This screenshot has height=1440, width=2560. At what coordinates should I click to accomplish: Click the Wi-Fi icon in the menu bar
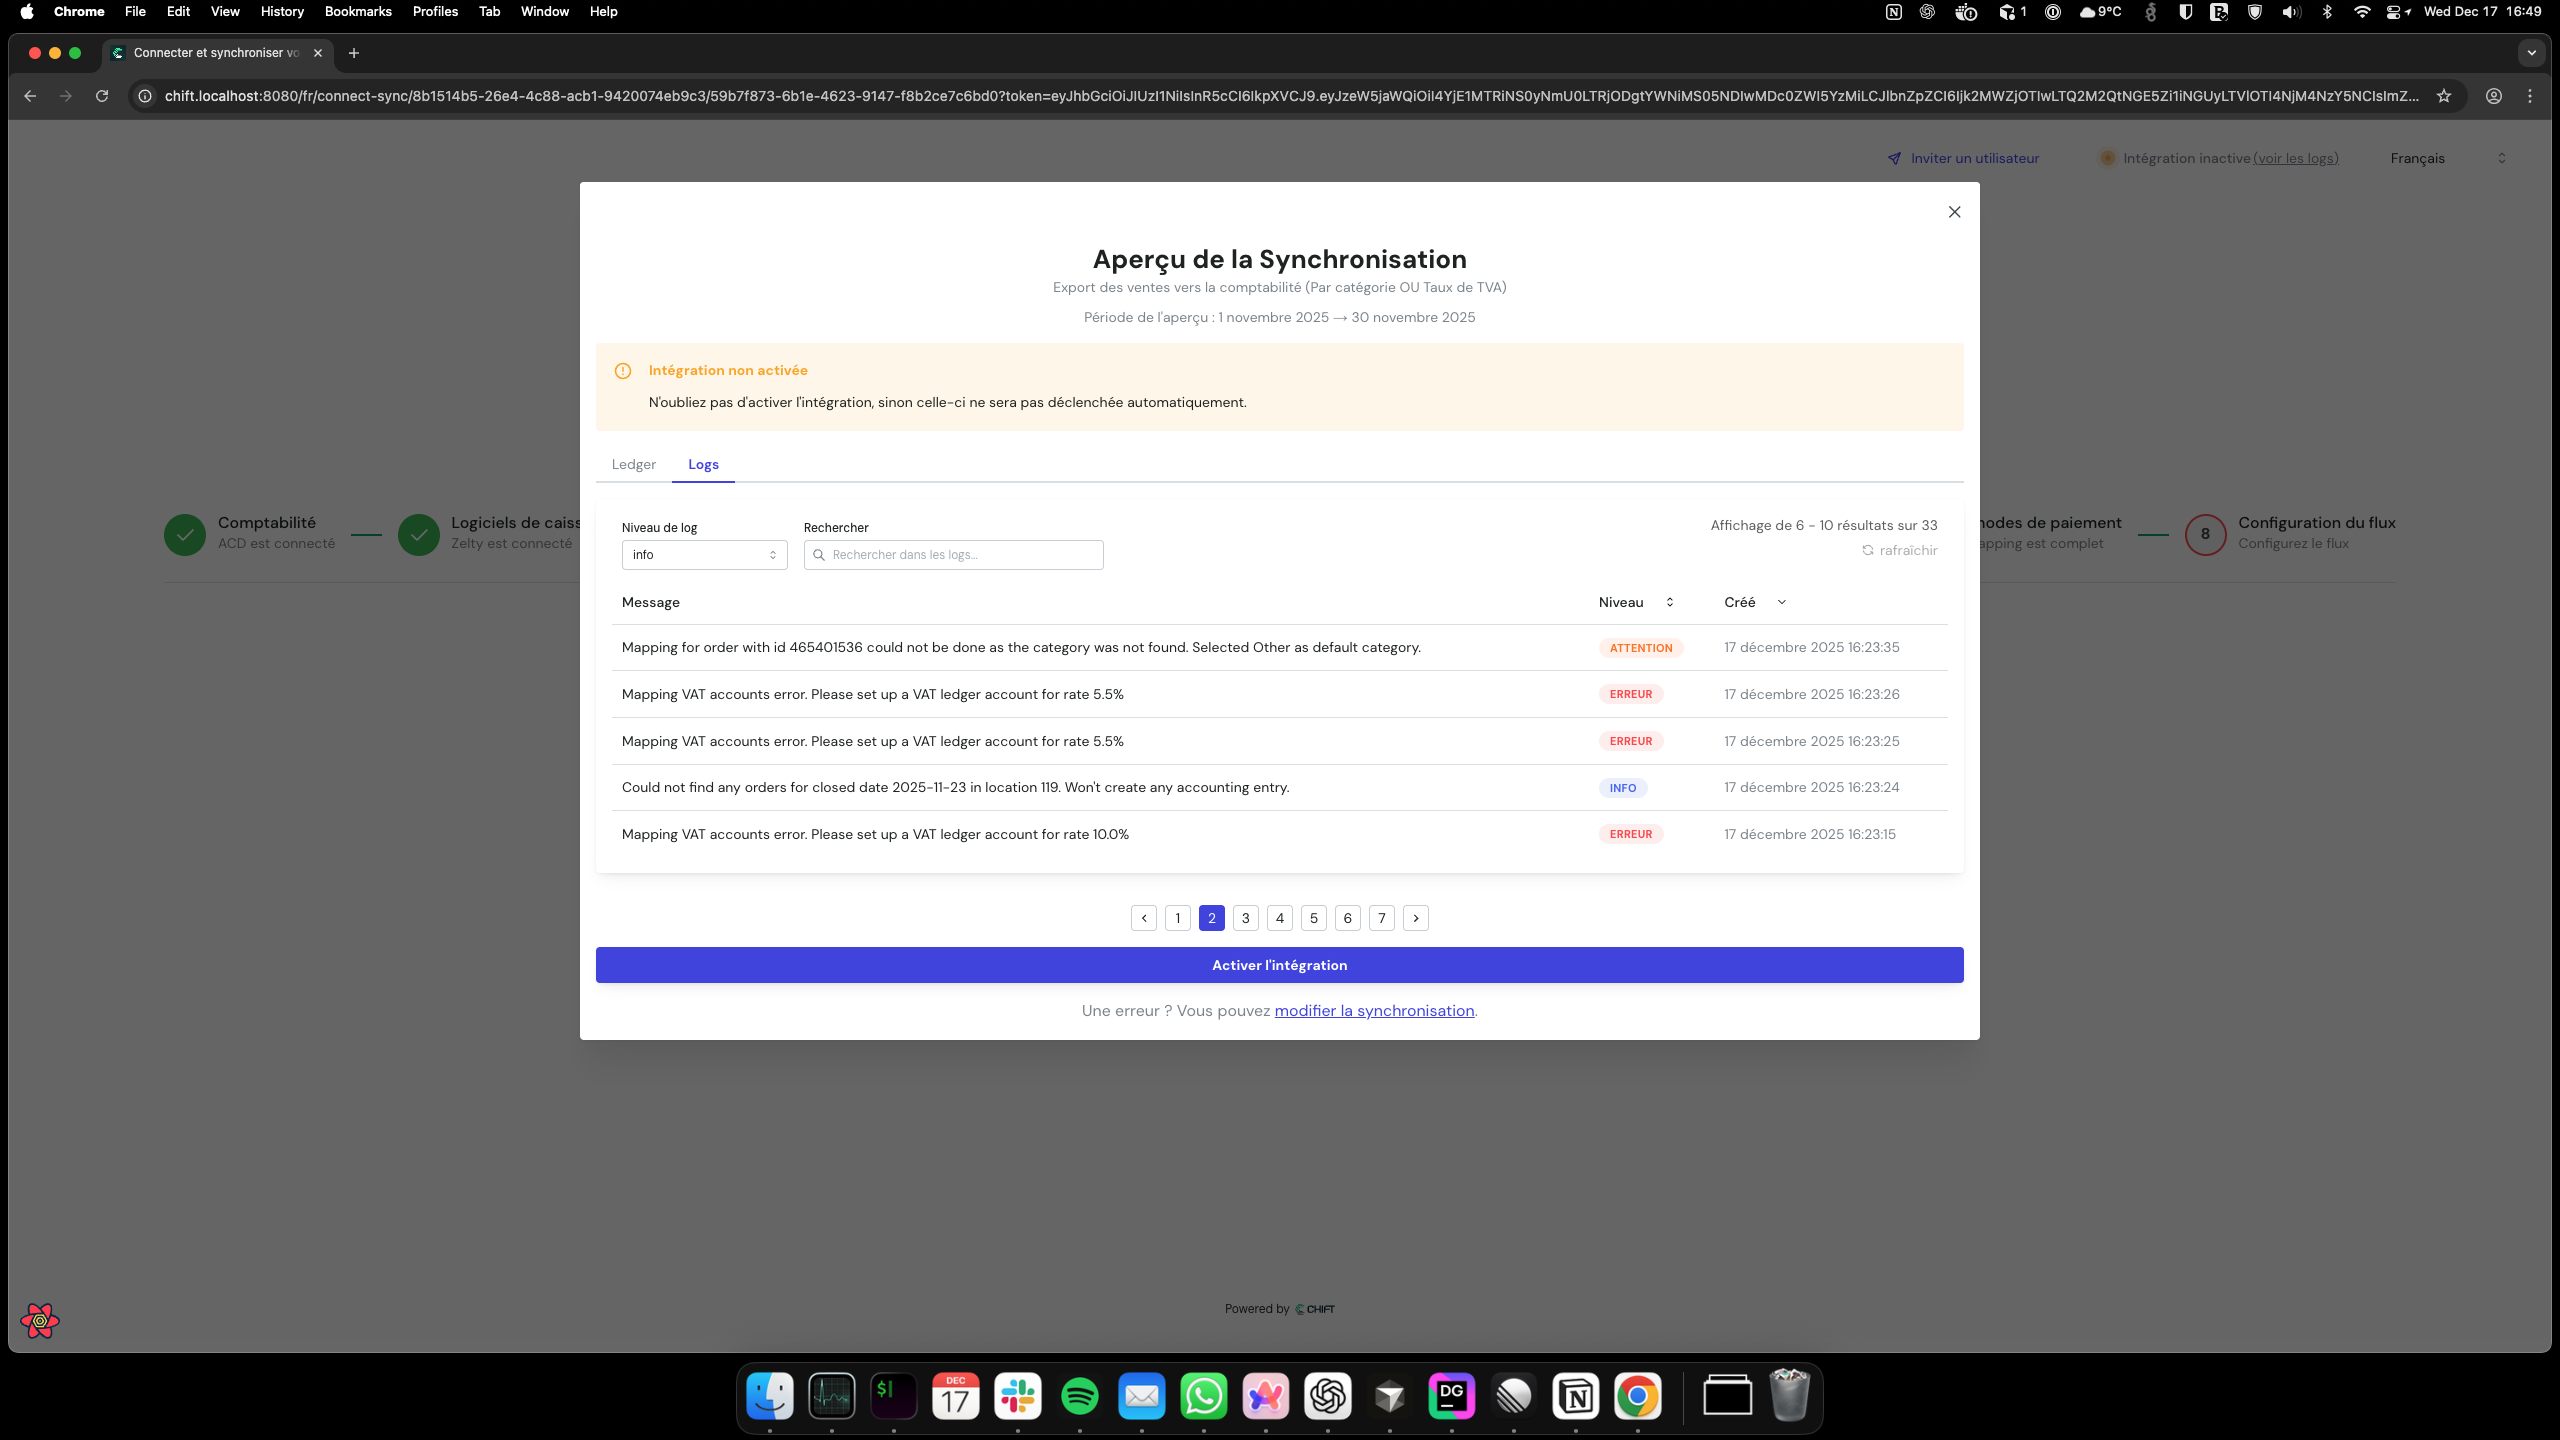[2363, 12]
